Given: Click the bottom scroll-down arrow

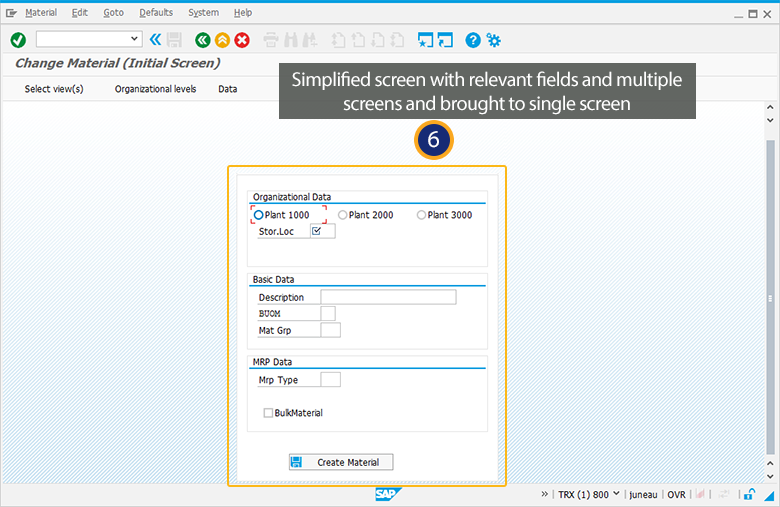Looking at the screenshot, I should point(770,476).
